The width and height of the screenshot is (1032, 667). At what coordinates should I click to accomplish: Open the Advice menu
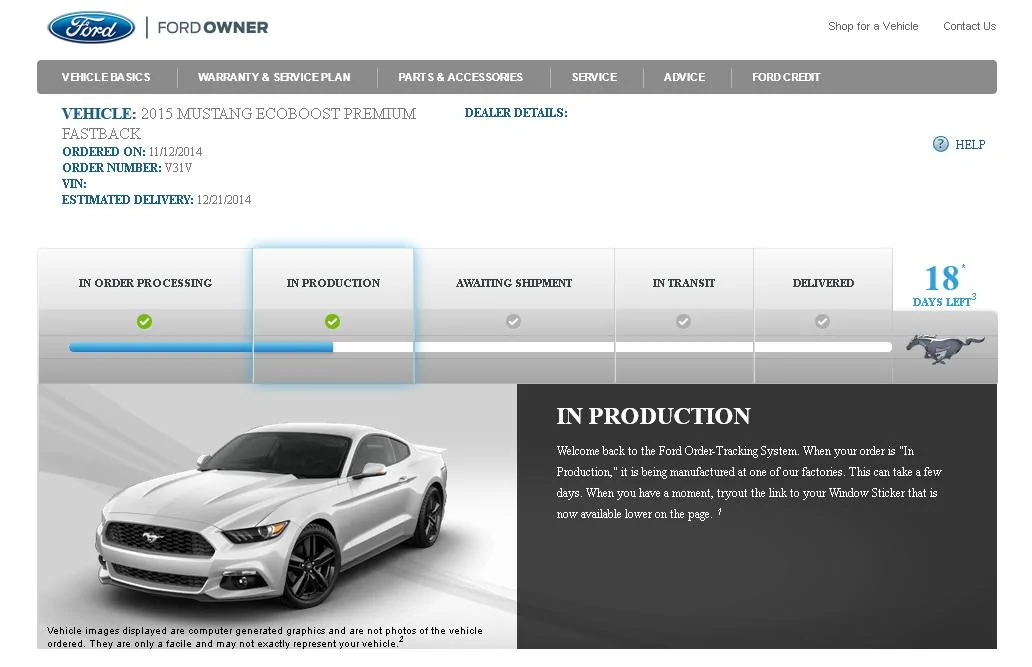point(684,77)
